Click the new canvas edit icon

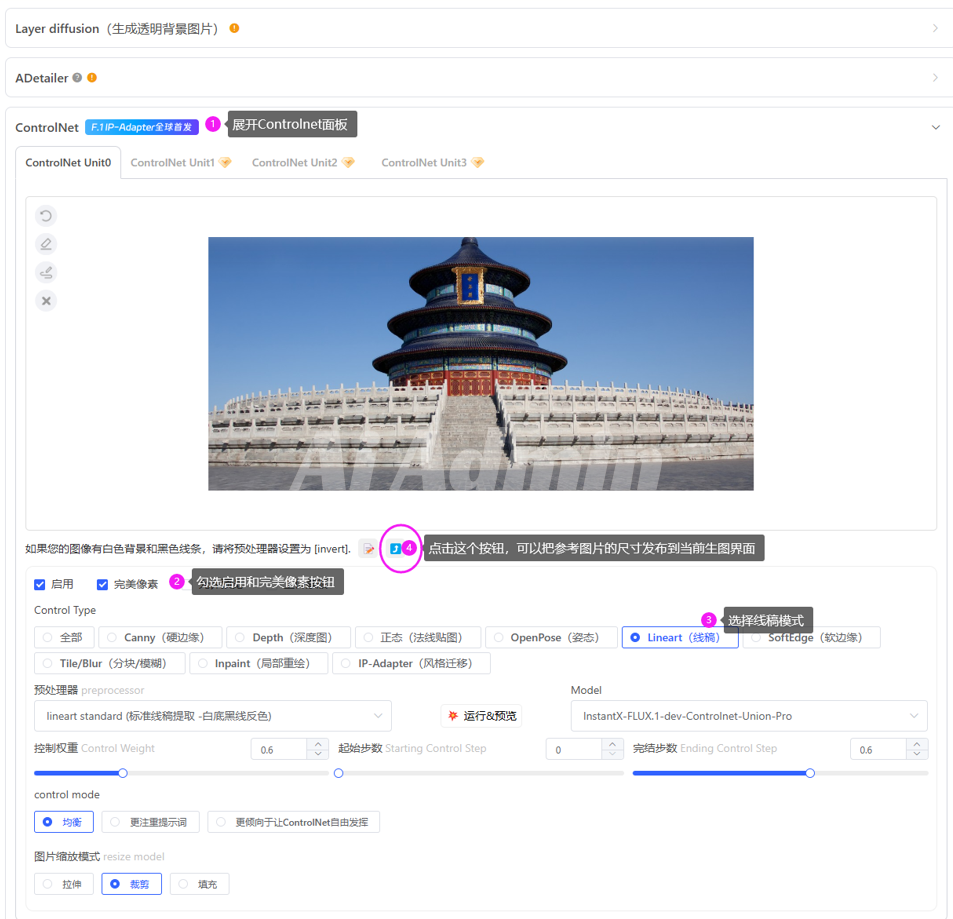(x=368, y=549)
